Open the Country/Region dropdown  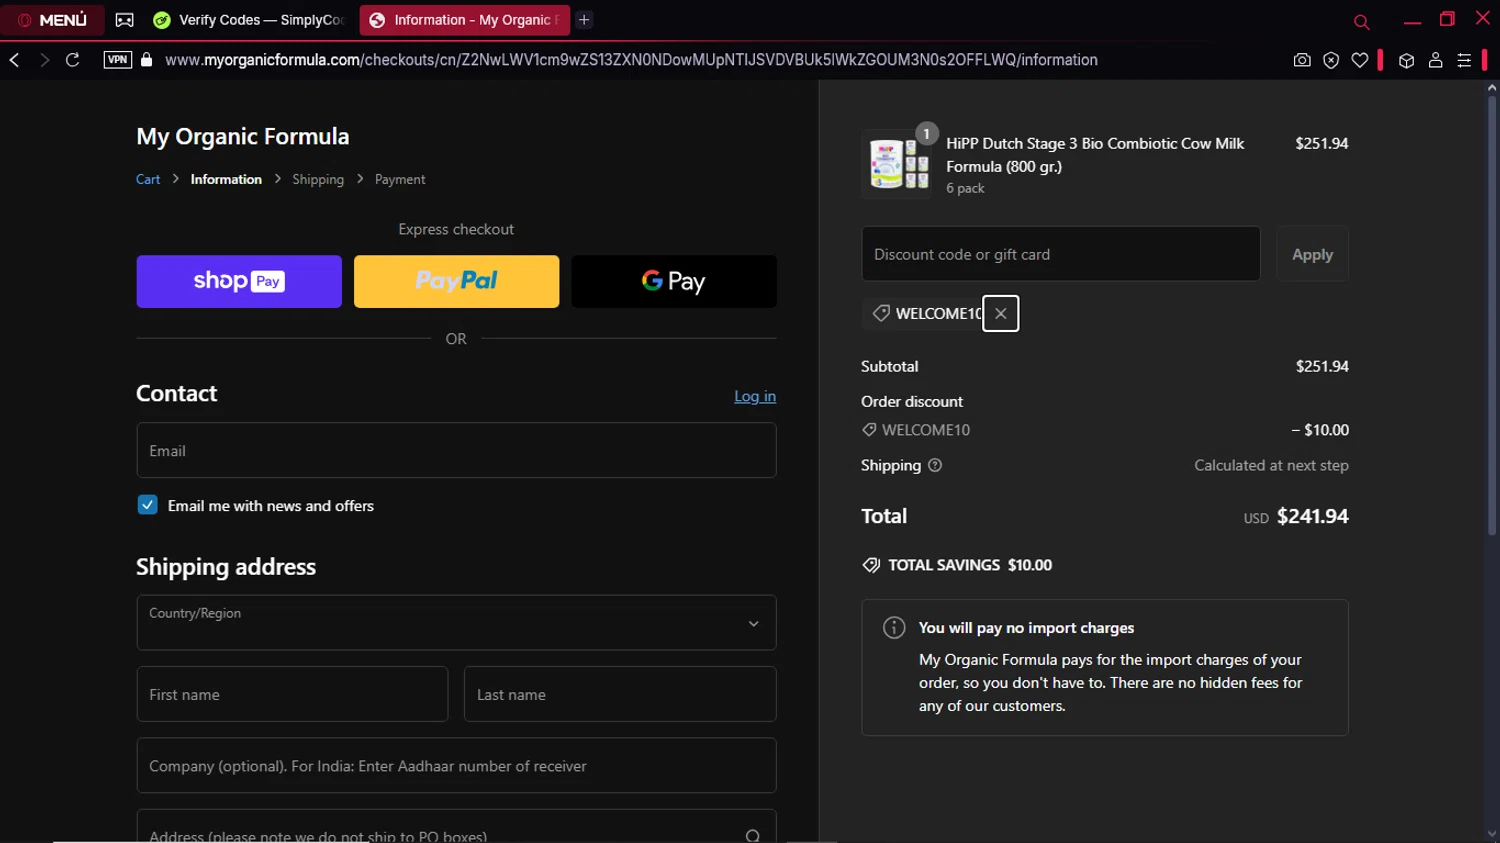tap(456, 623)
